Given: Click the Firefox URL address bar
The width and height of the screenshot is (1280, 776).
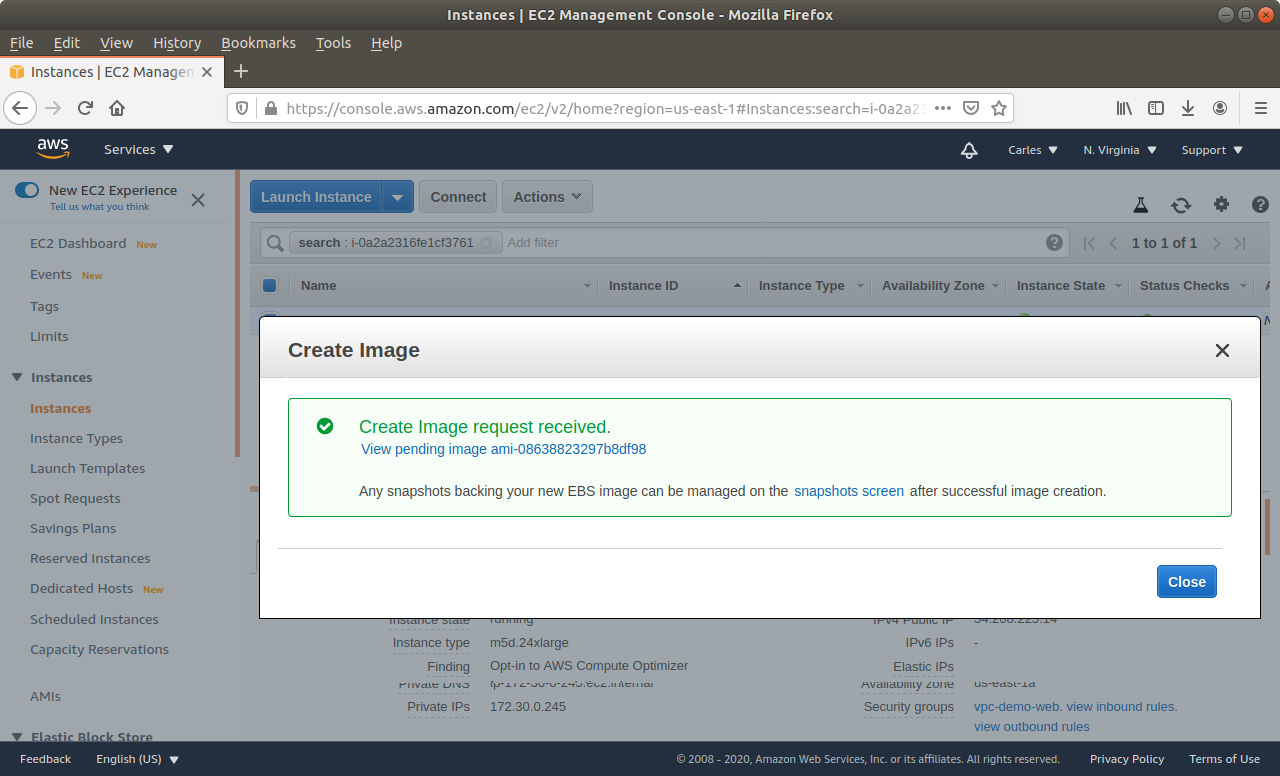Looking at the screenshot, I should [605, 108].
